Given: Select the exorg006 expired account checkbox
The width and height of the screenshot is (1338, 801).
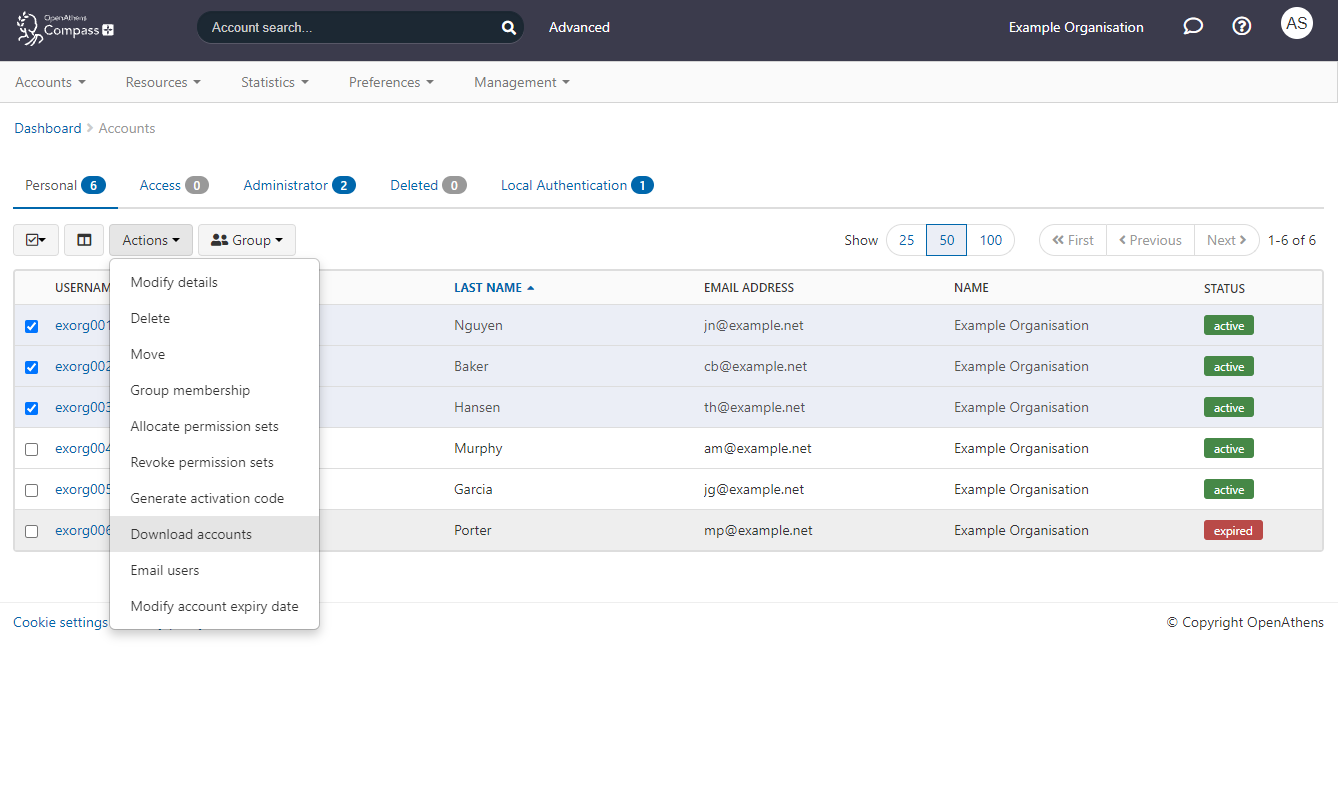Looking at the screenshot, I should click(31, 531).
